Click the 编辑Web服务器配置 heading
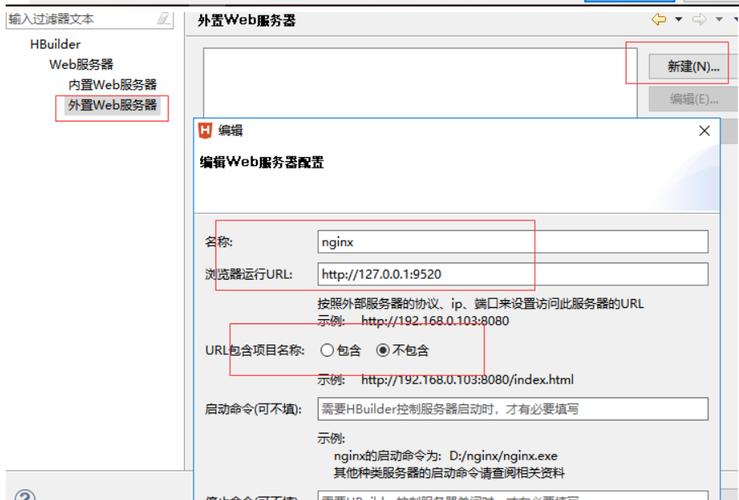Viewport: 739px width, 500px height. pyautogui.click(x=262, y=162)
